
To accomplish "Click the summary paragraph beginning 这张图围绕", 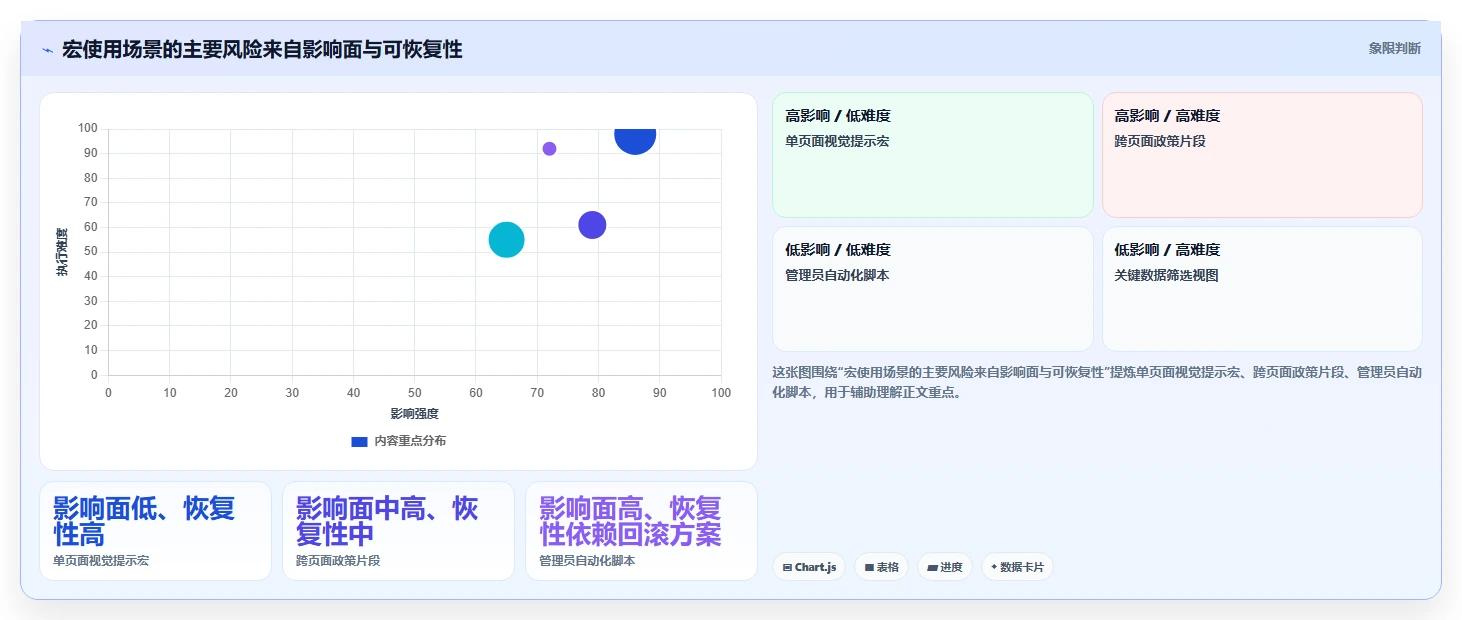I will pyautogui.click(x=1097, y=382).
